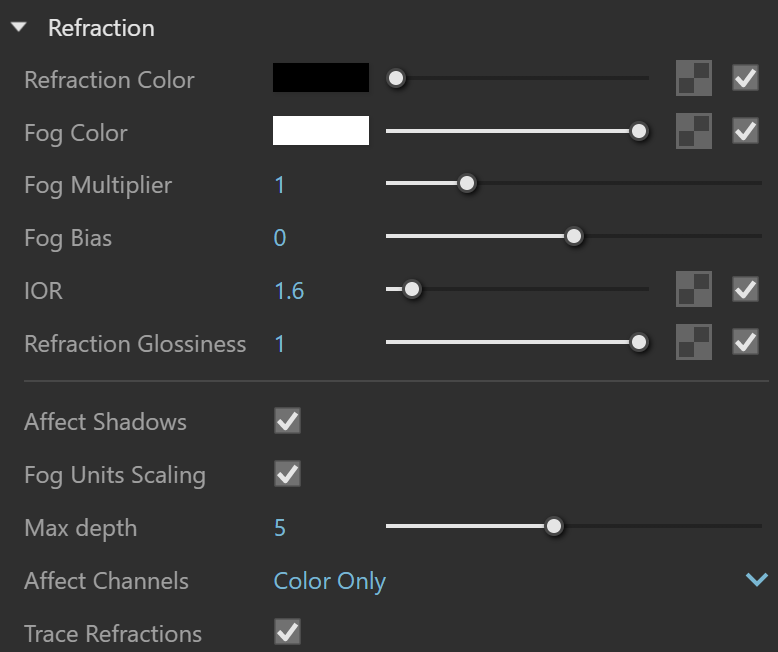Click the Fog Bias value field
This screenshot has width=778, height=652.
280,238
